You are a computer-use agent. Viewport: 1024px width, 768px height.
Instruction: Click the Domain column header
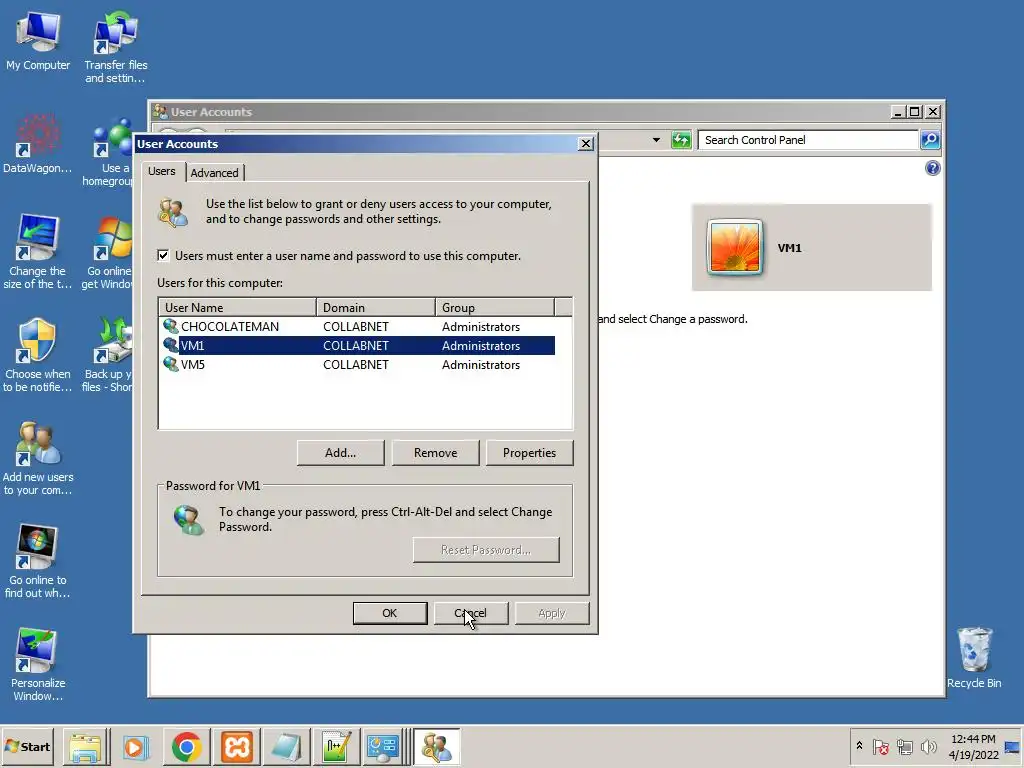(x=376, y=307)
